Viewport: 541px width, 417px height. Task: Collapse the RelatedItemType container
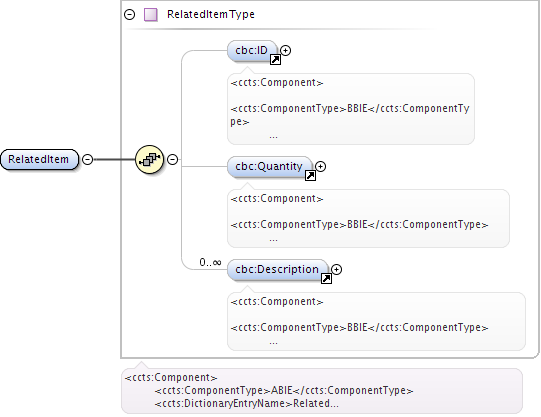click(x=129, y=14)
